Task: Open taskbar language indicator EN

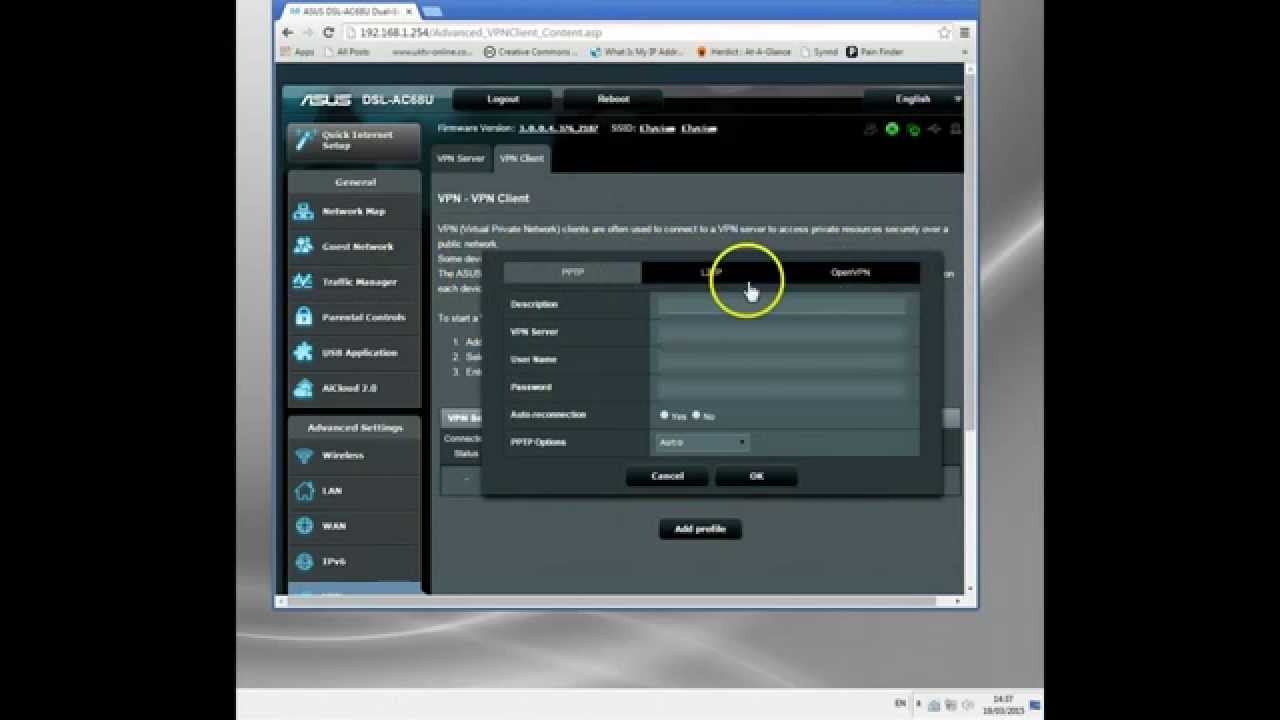Action: (900, 704)
